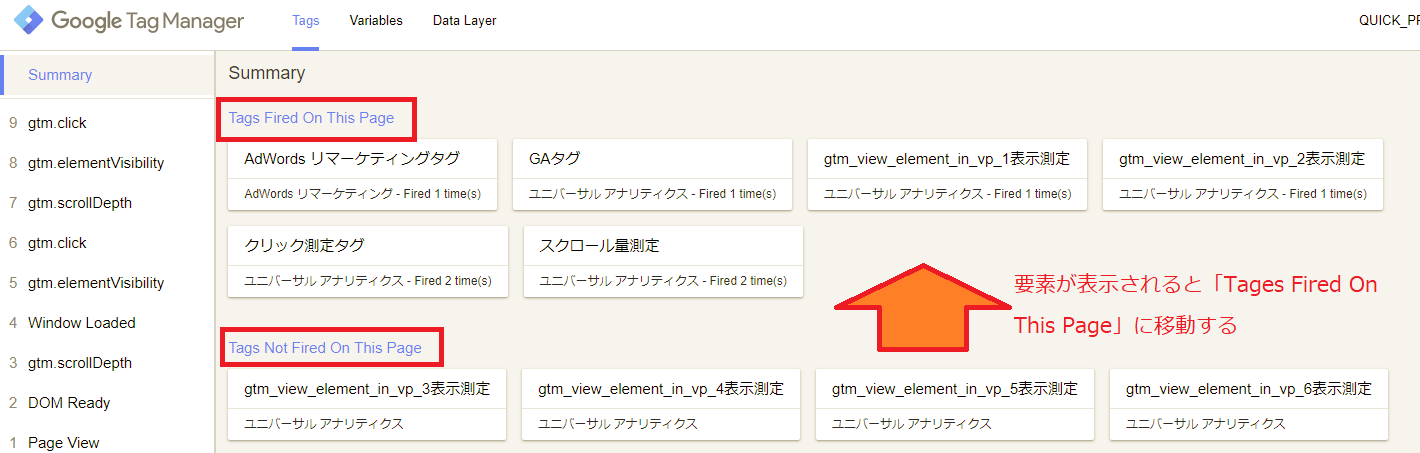This screenshot has height=453, width=1420.
Task: Open the スクロール量測定 tag card
Action: click(x=663, y=262)
